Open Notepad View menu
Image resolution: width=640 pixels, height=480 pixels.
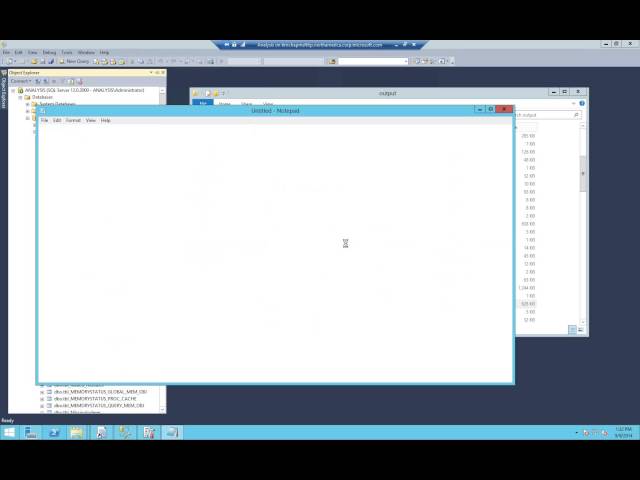91,120
